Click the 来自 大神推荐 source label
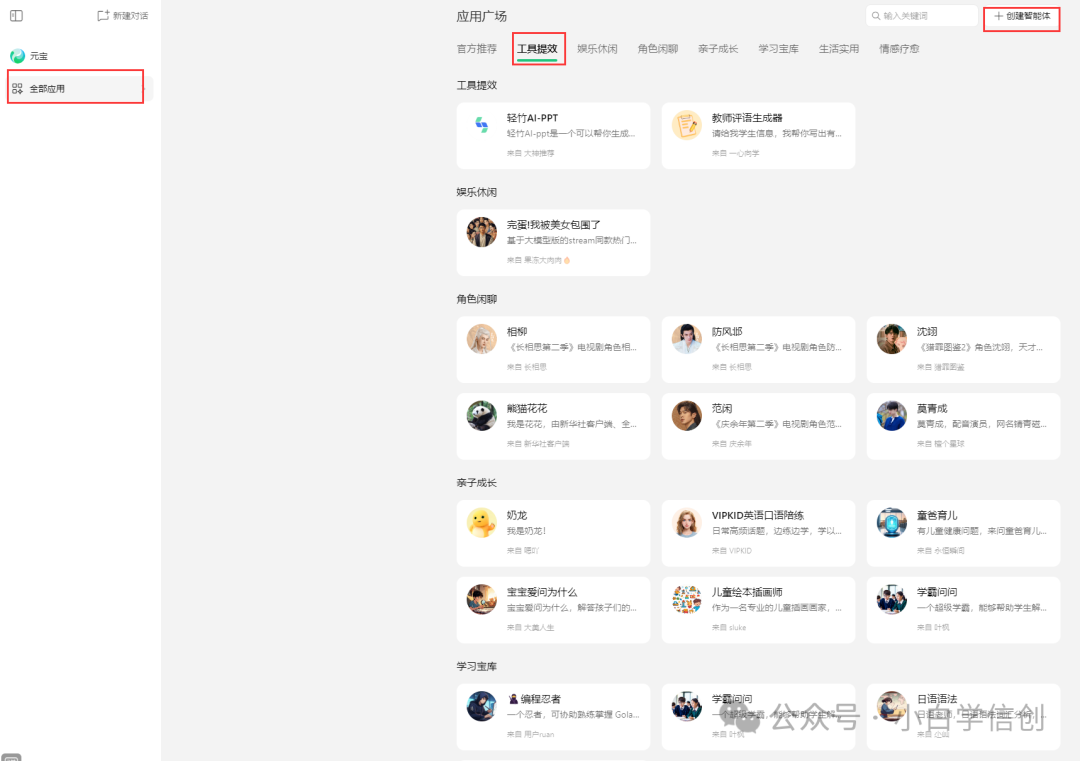 coord(530,154)
